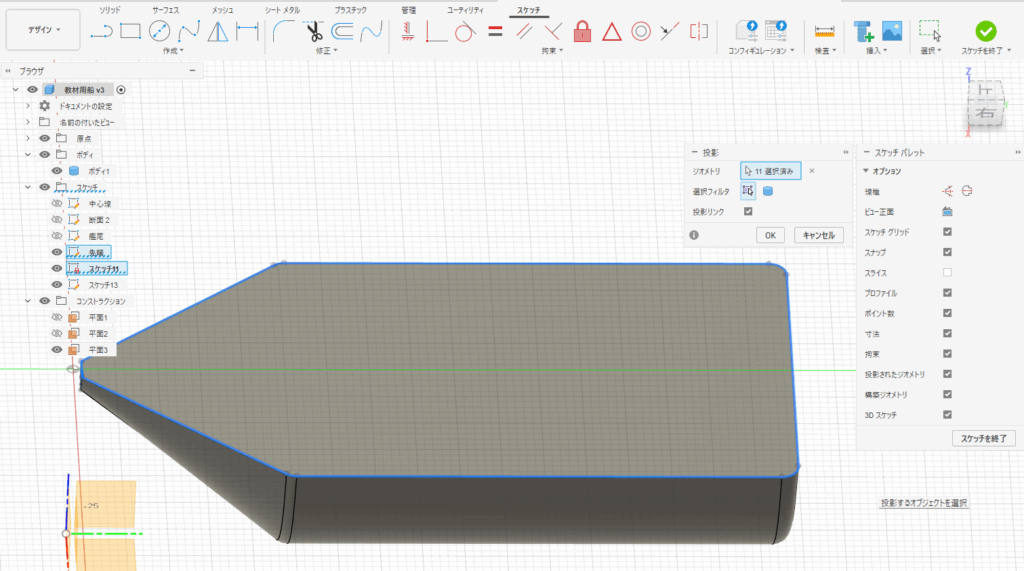Click the red lock constraint icon
Image resolution: width=1024 pixels, height=571 pixels.
tap(583, 31)
